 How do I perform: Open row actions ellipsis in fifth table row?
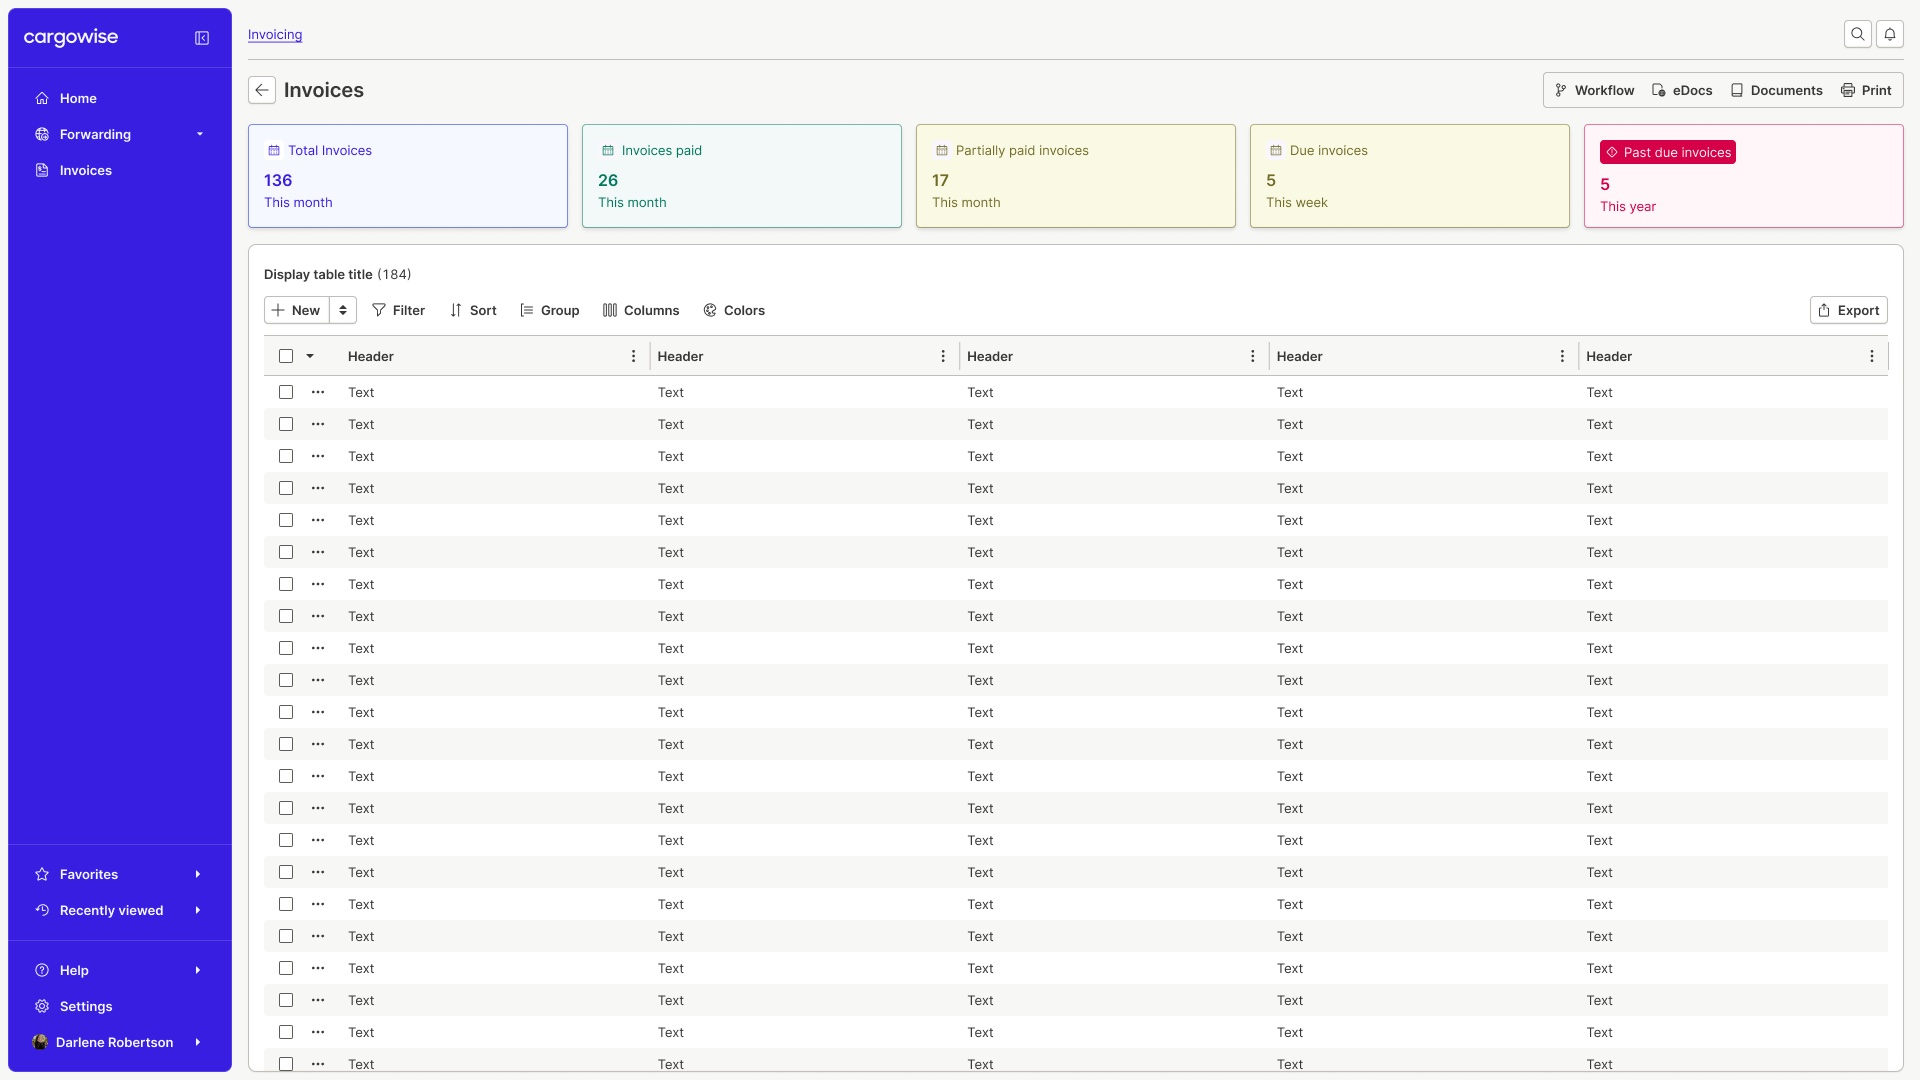[x=318, y=520]
